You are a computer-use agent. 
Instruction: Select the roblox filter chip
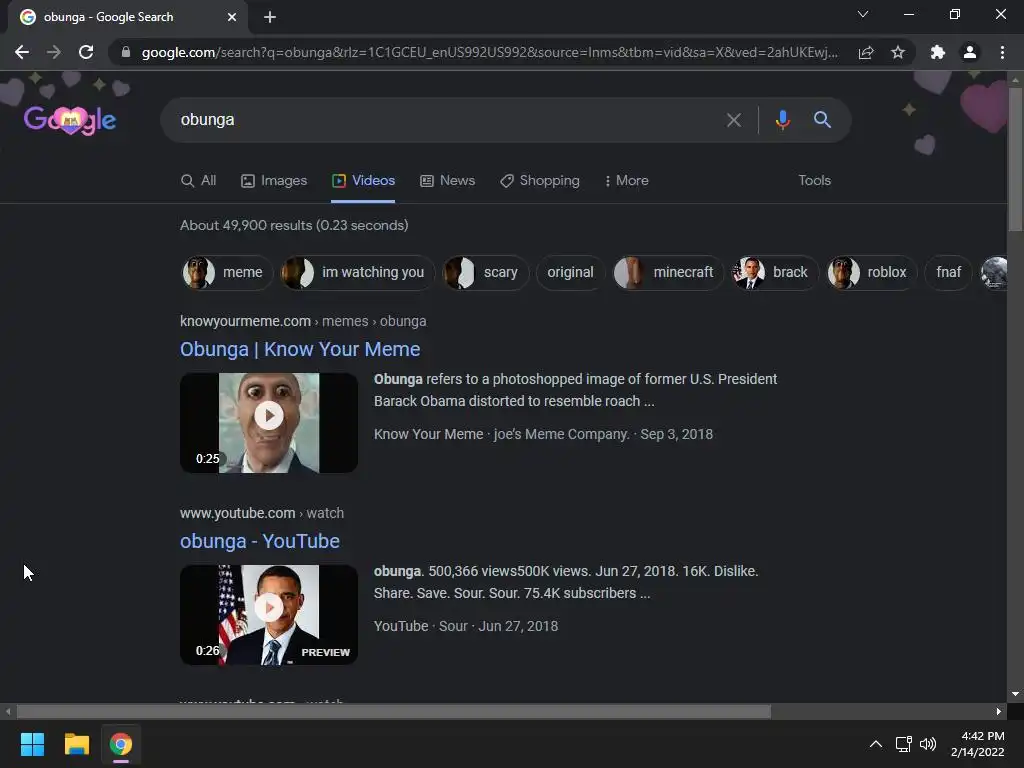(871, 272)
